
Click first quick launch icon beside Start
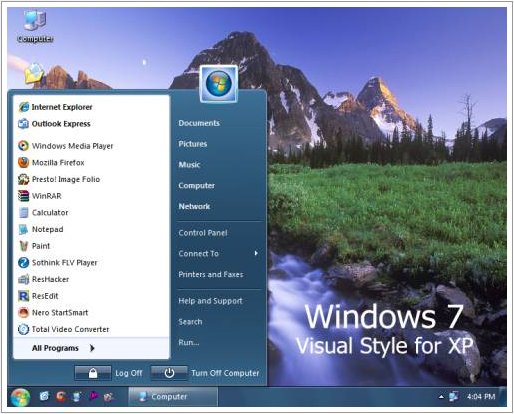pyautogui.click(x=44, y=396)
